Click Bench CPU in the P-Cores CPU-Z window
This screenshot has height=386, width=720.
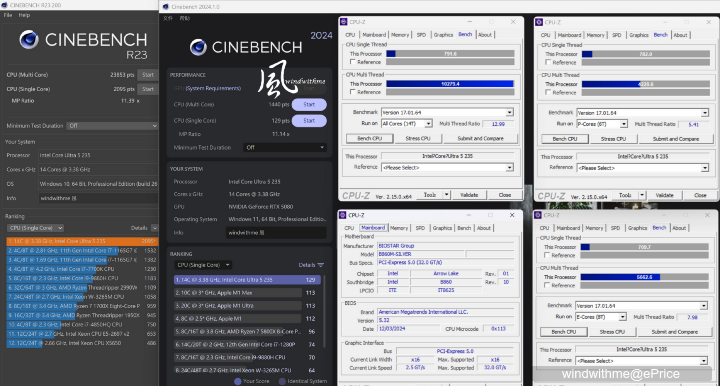(564, 139)
